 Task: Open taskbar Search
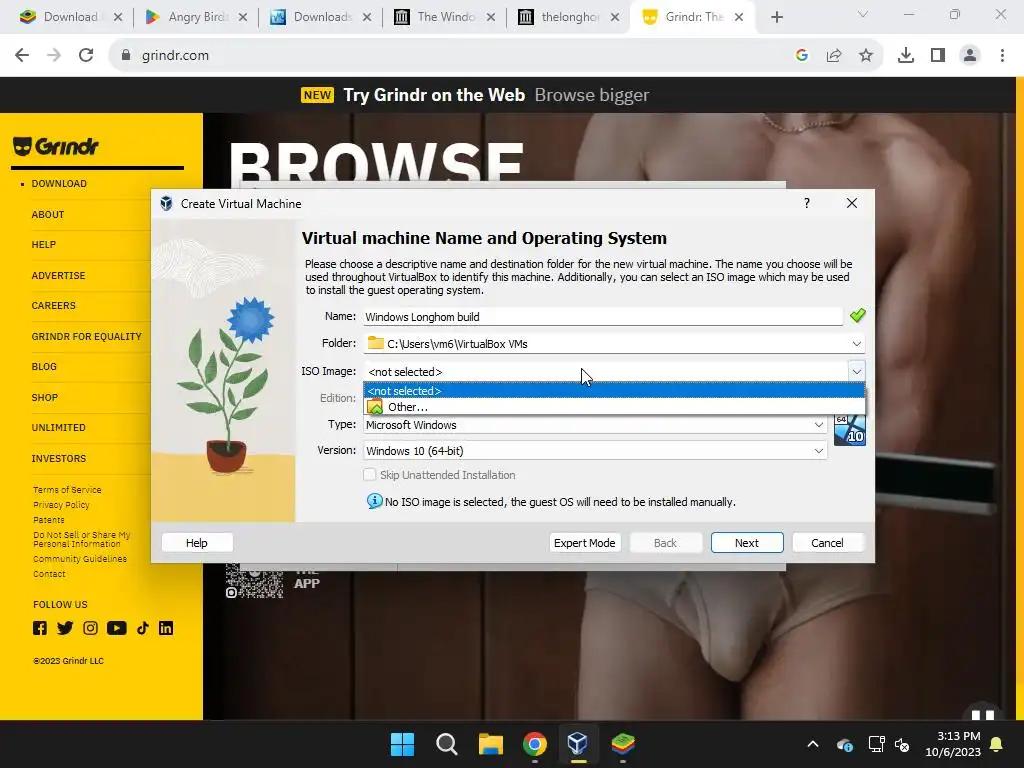[x=447, y=744]
